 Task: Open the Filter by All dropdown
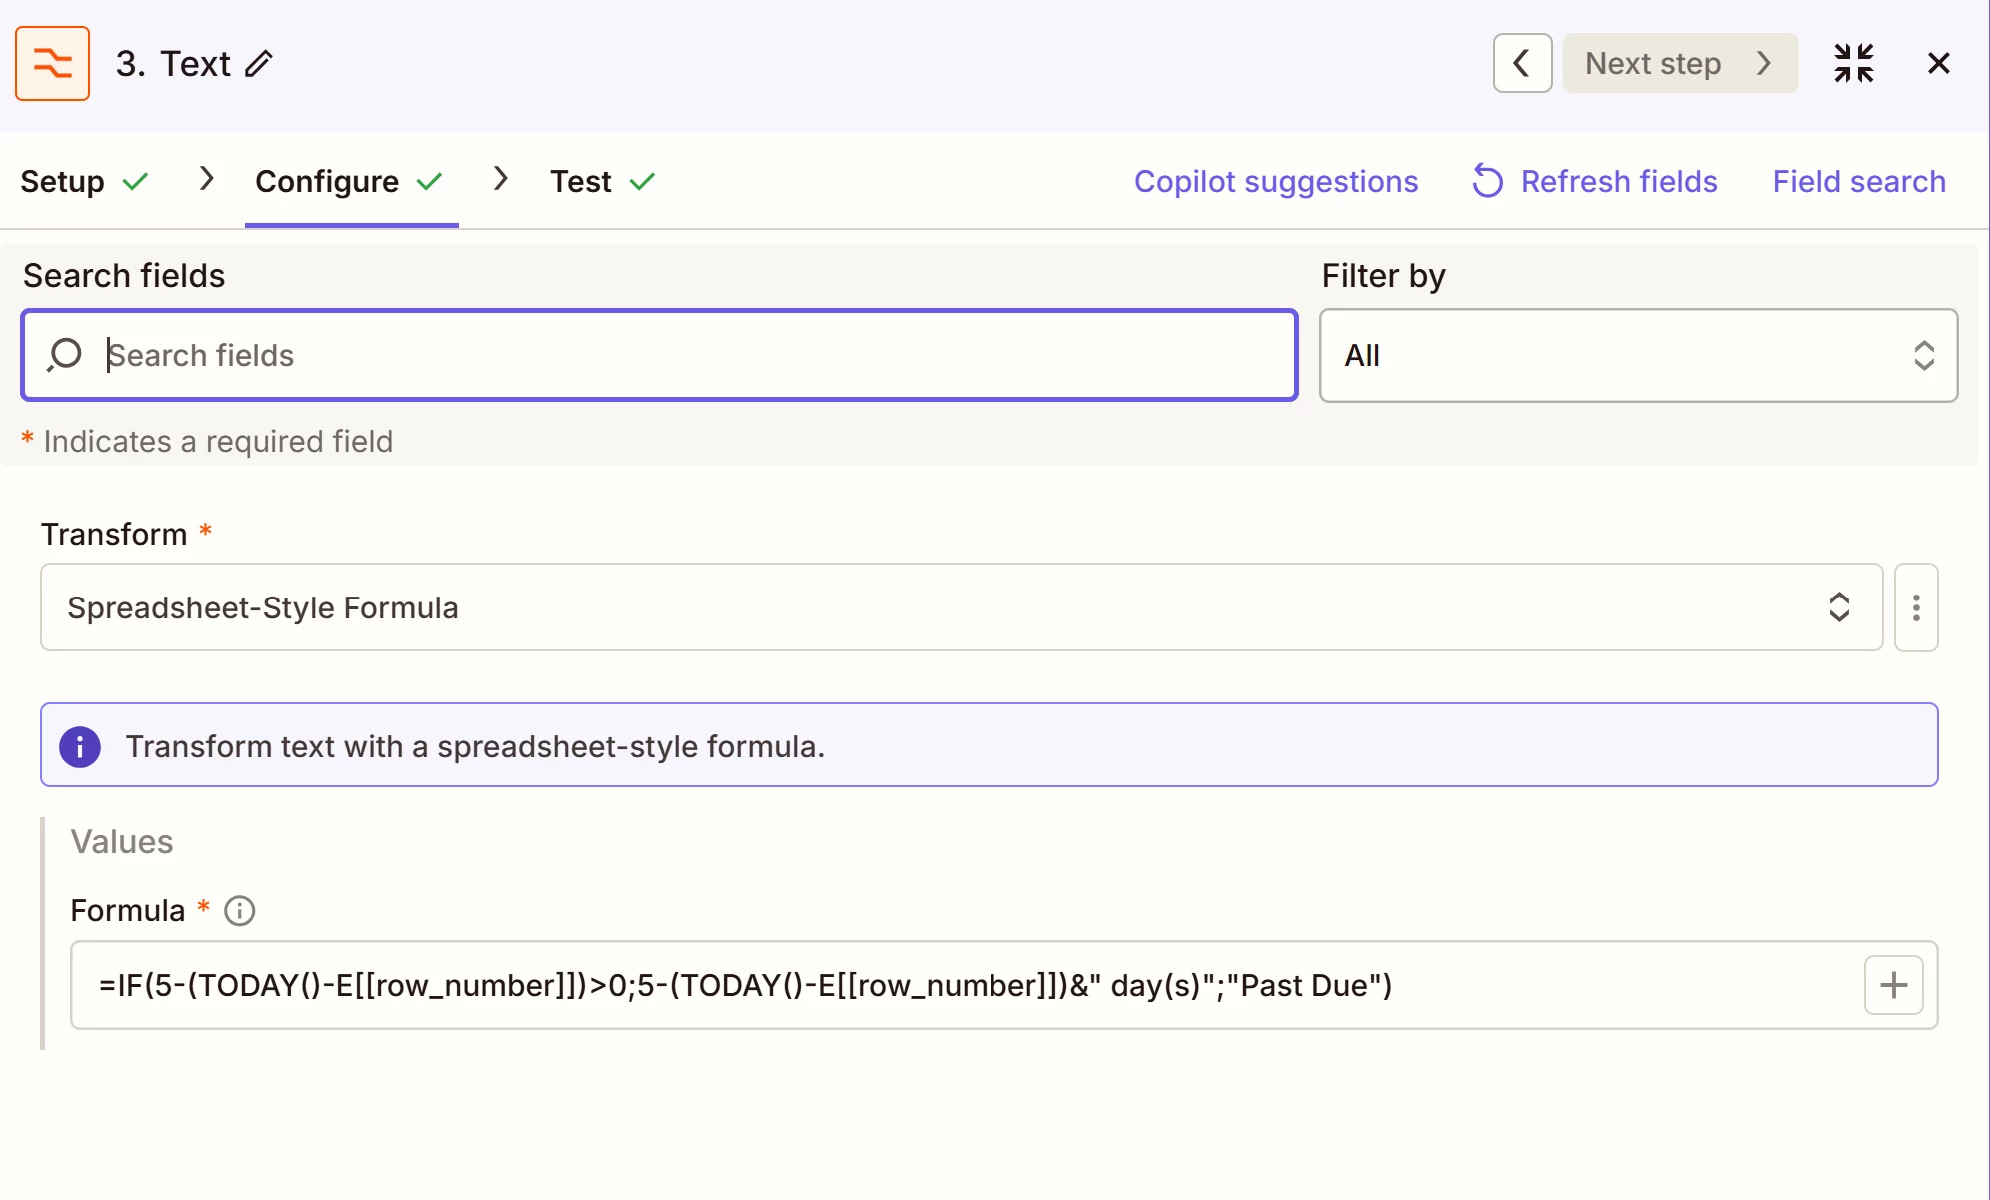(1637, 355)
